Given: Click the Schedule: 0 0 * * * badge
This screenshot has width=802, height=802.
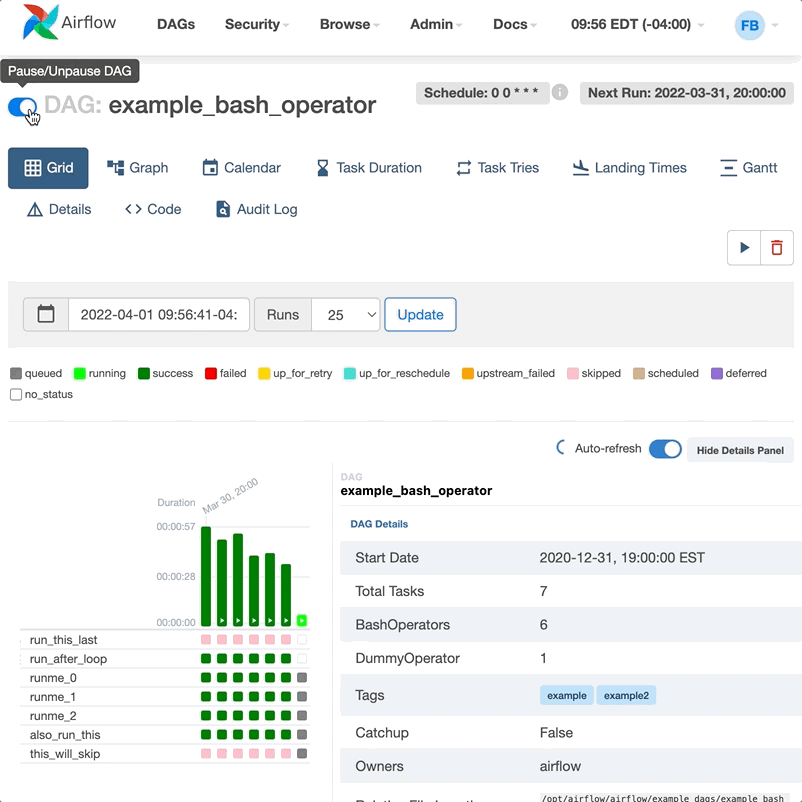Looking at the screenshot, I should (x=482, y=93).
